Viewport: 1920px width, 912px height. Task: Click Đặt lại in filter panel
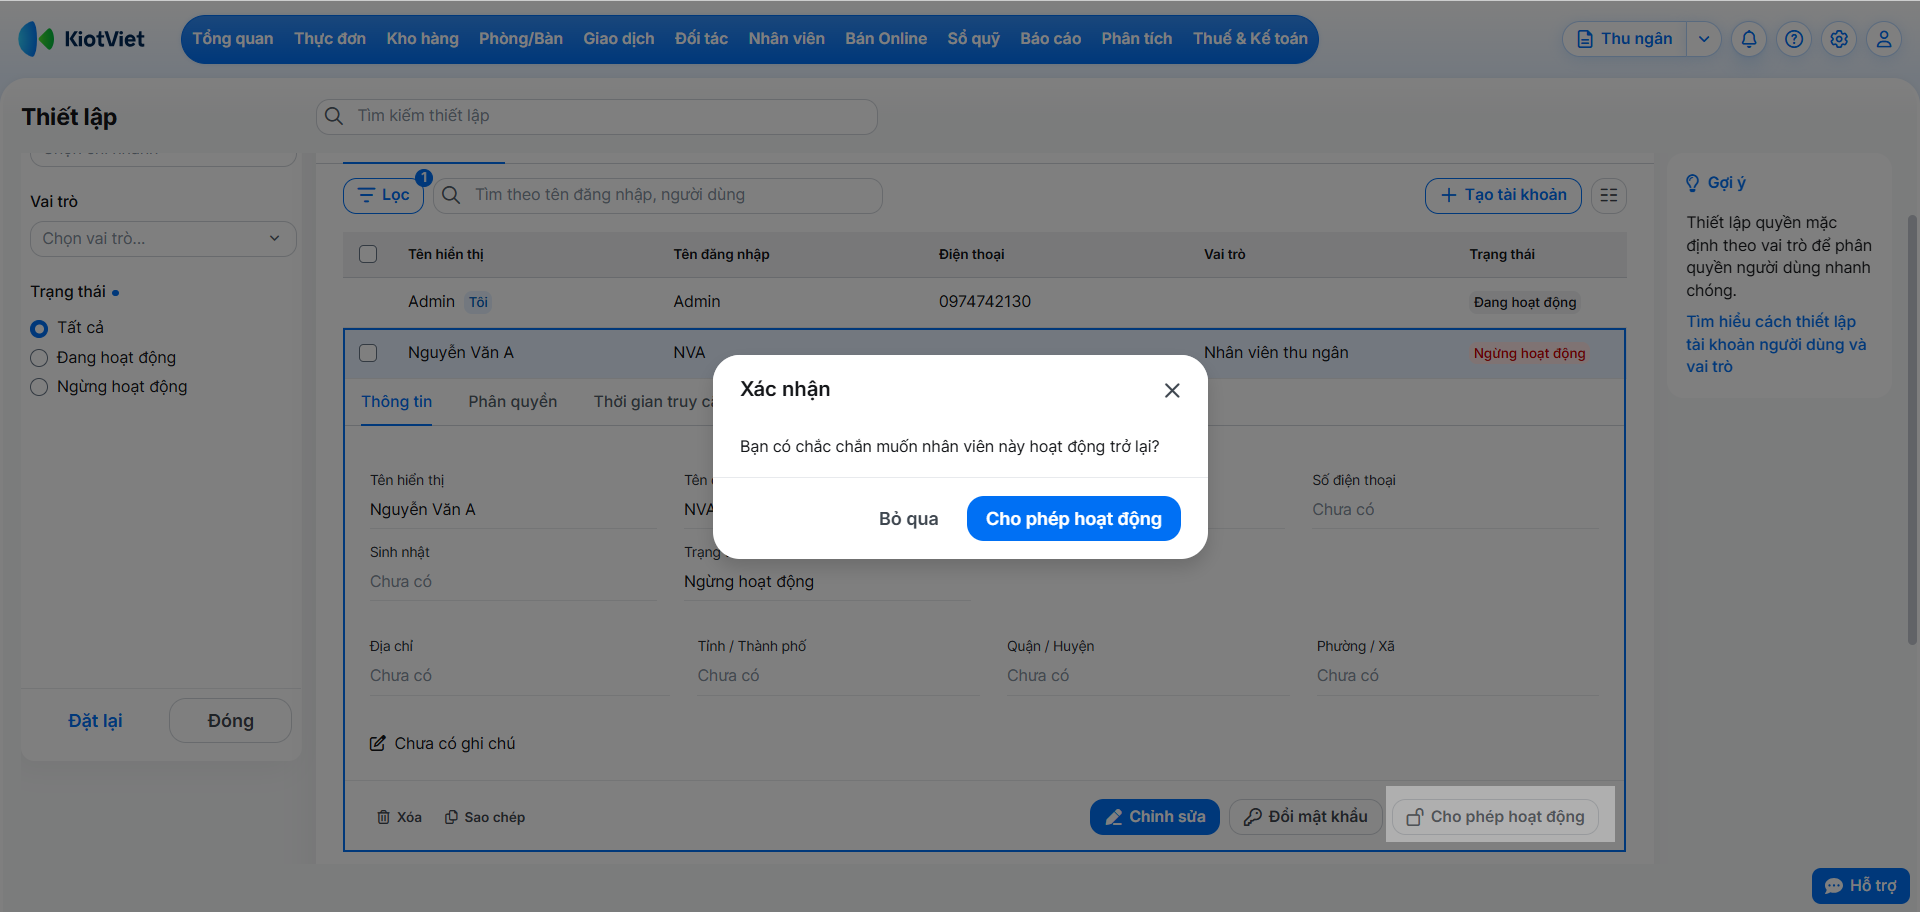[95, 721]
